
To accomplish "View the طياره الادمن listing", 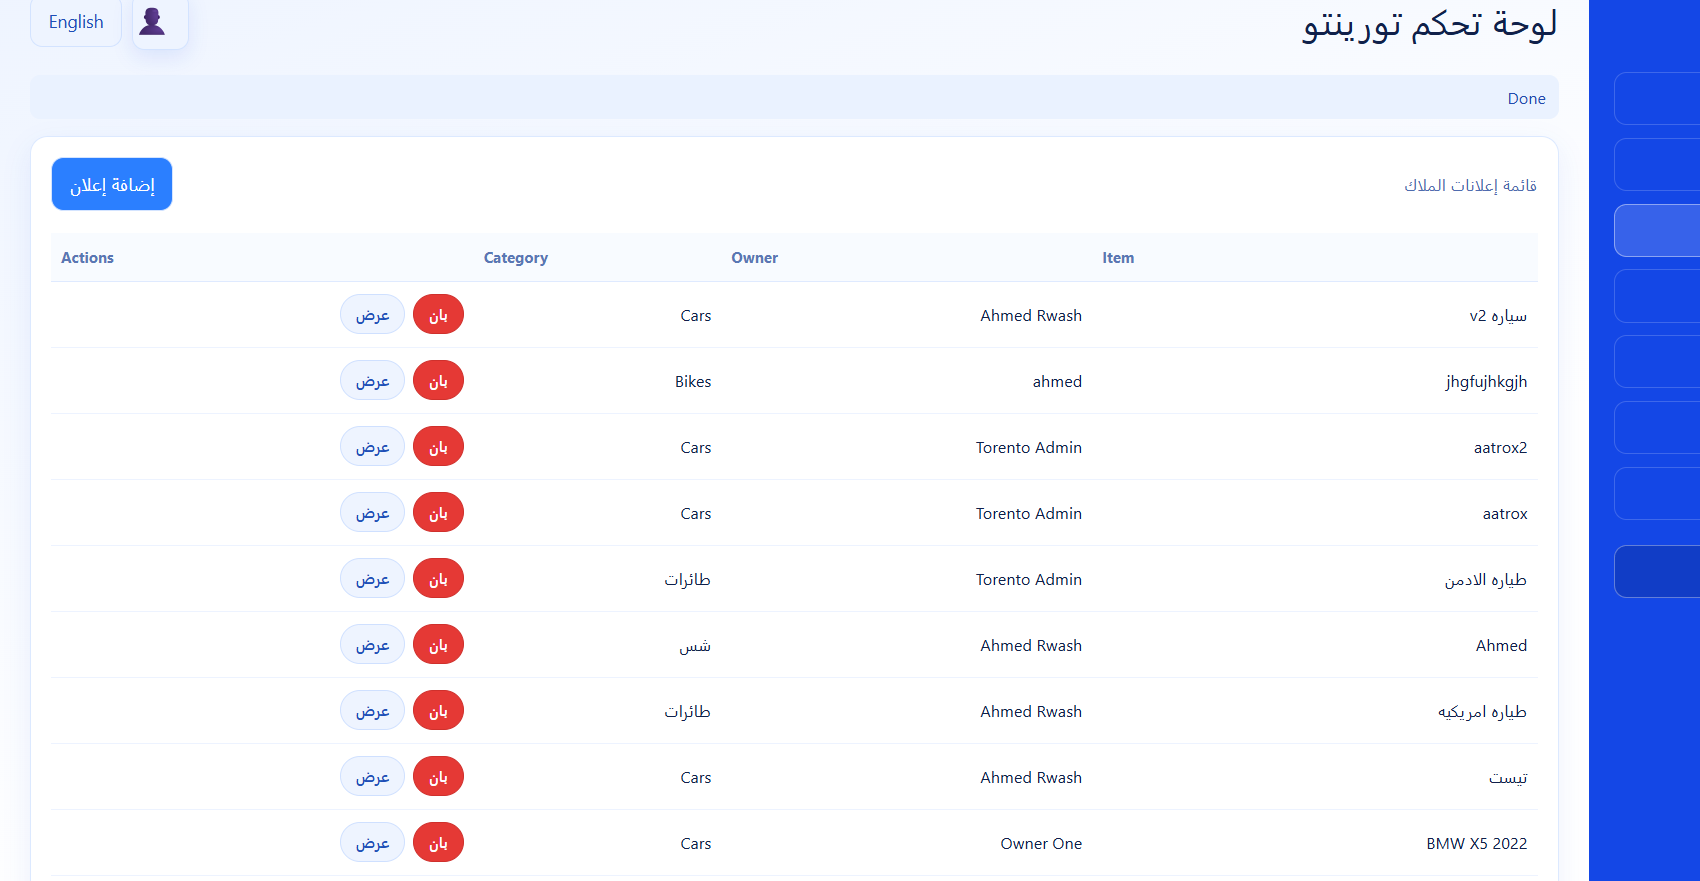I will (372, 579).
